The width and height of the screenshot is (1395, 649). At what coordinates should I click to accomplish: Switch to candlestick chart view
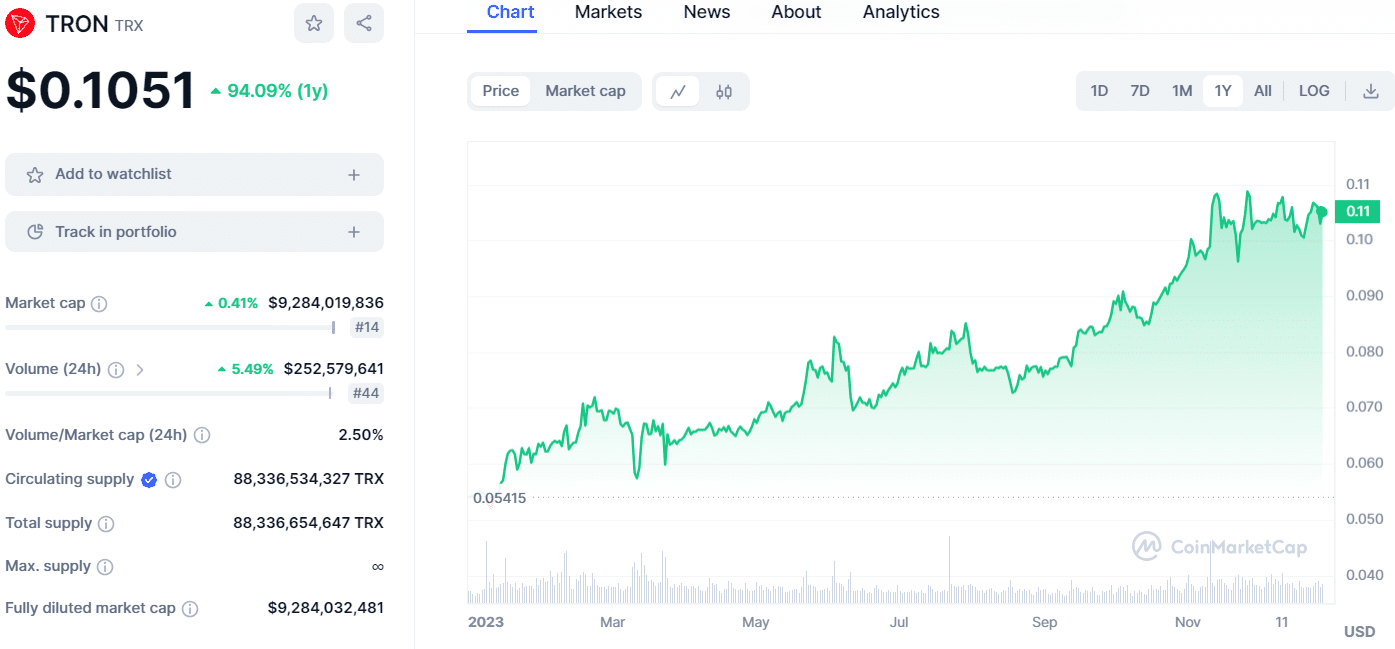click(x=724, y=91)
